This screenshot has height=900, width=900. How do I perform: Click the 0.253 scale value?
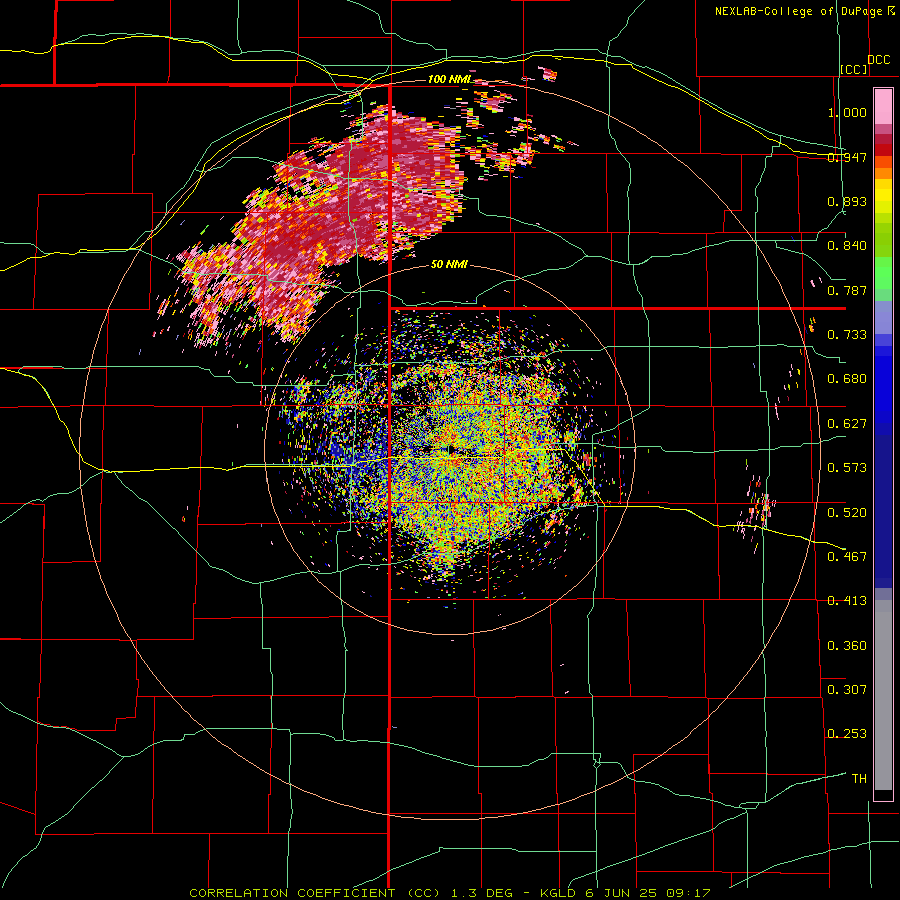pyautogui.click(x=847, y=734)
